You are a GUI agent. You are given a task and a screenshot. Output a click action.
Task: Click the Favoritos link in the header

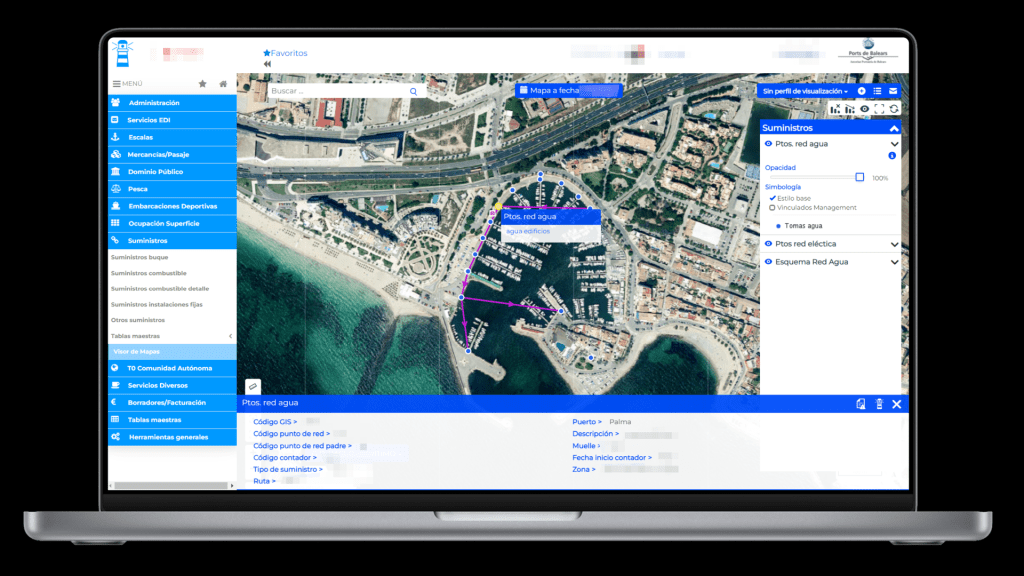(x=286, y=53)
